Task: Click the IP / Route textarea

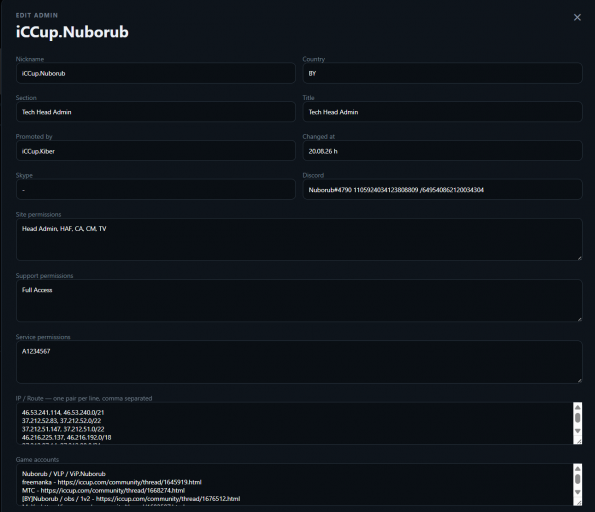Action: [x=294, y=423]
